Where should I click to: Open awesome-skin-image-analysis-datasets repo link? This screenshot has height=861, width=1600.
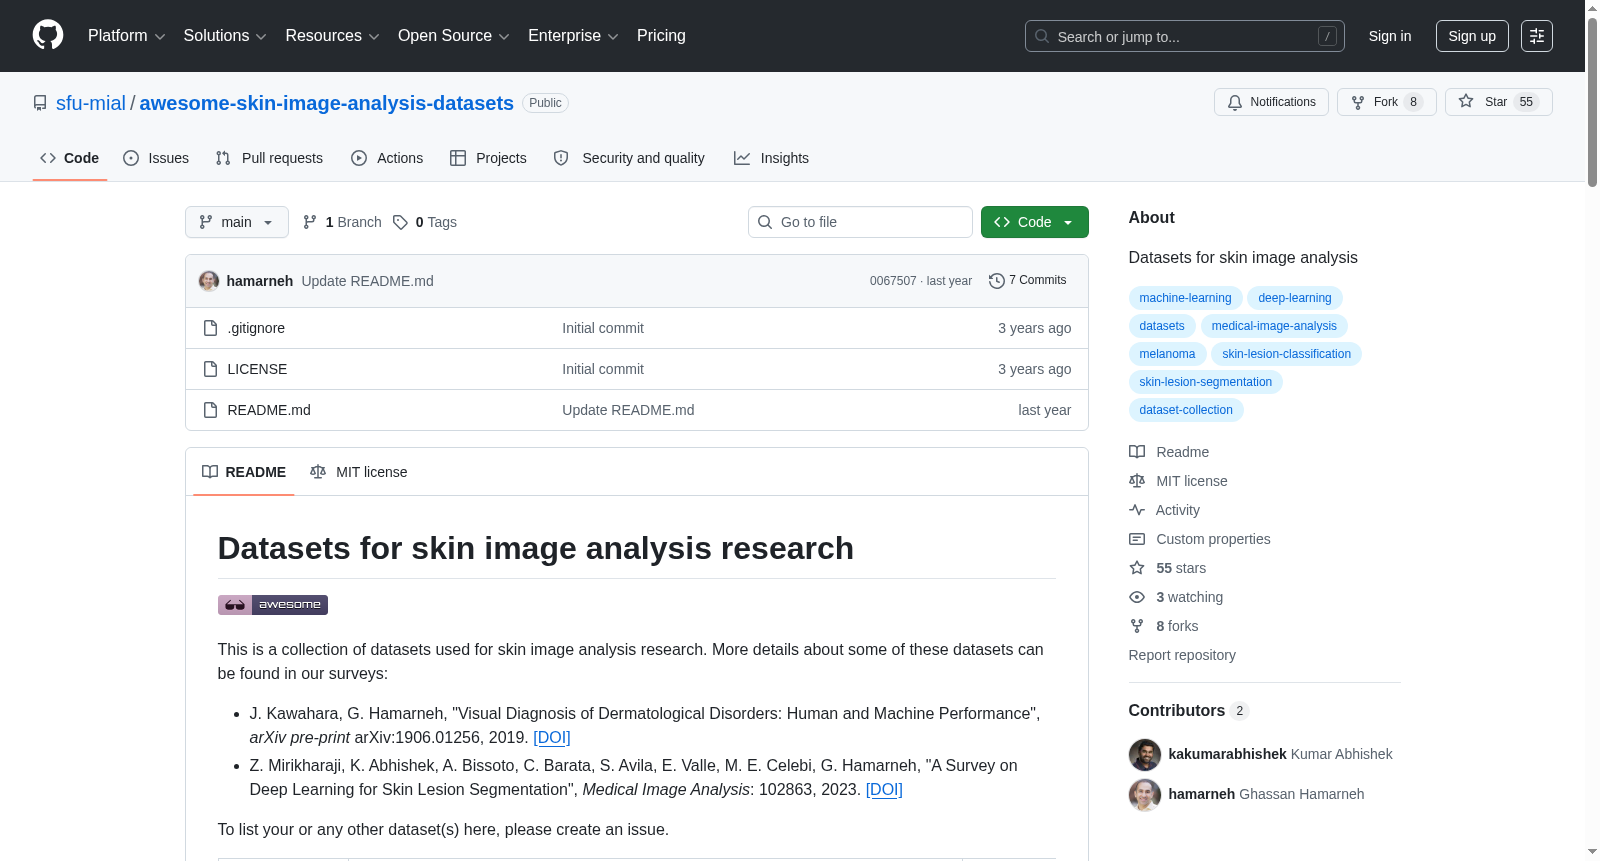327,103
